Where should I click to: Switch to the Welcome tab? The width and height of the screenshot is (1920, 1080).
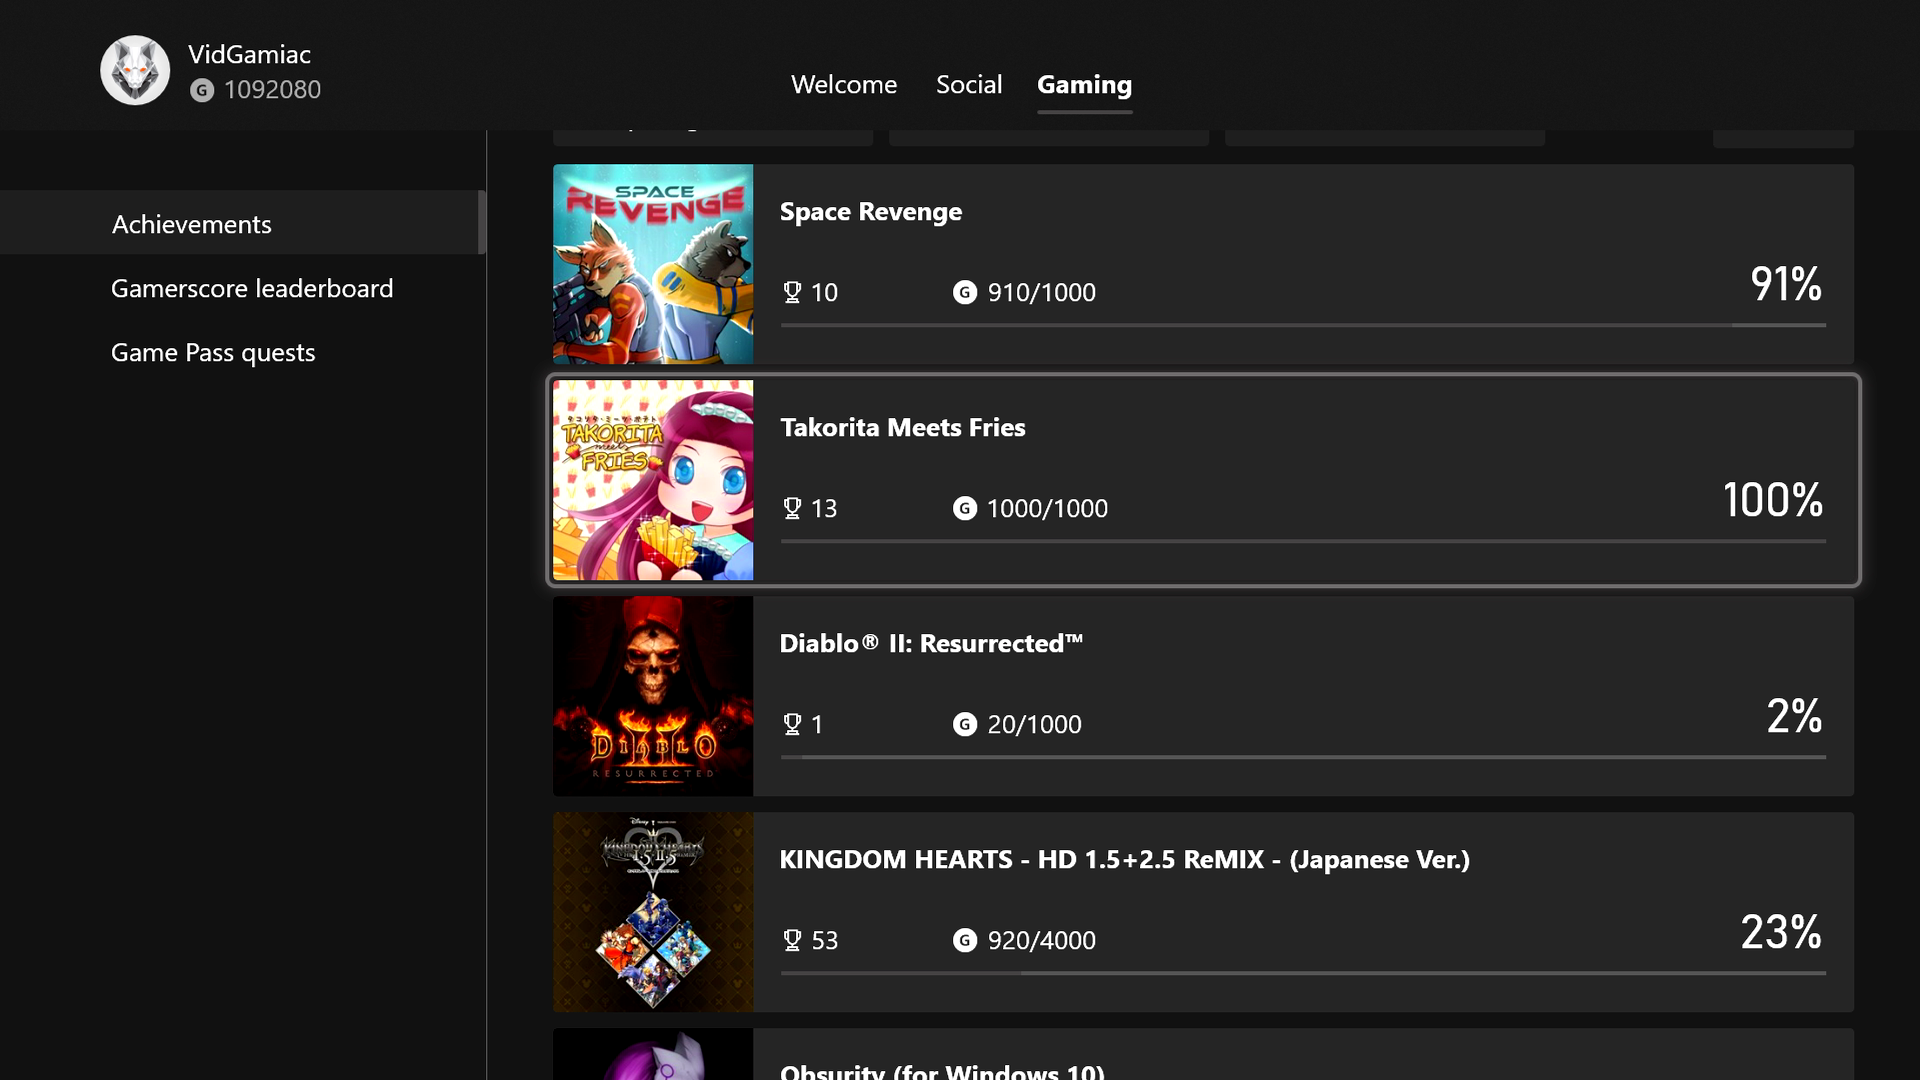(x=843, y=85)
